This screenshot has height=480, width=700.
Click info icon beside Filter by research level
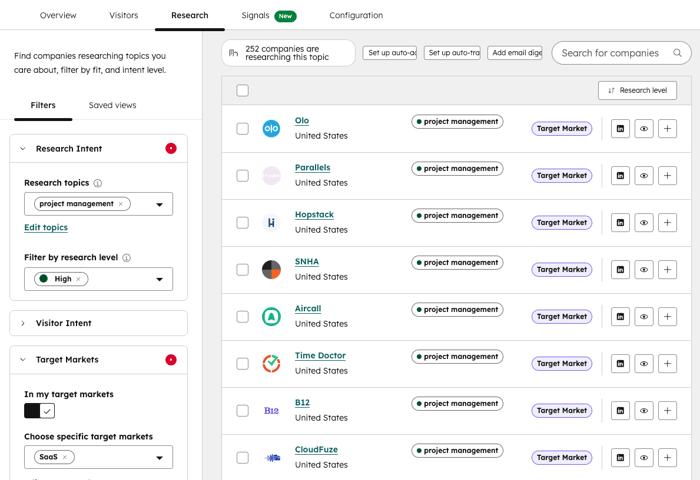point(126,258)
